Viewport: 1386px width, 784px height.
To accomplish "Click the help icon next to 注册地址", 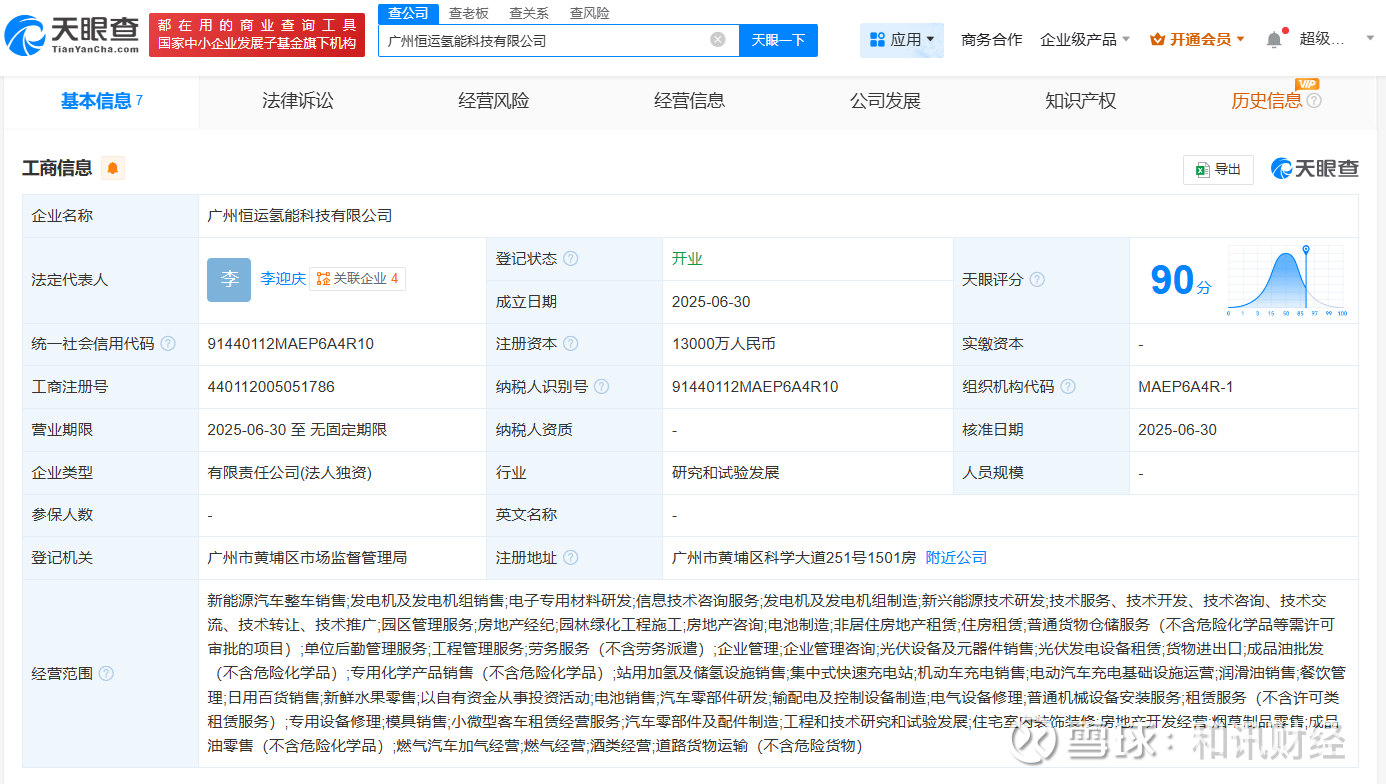I will [x=570, y=558].
